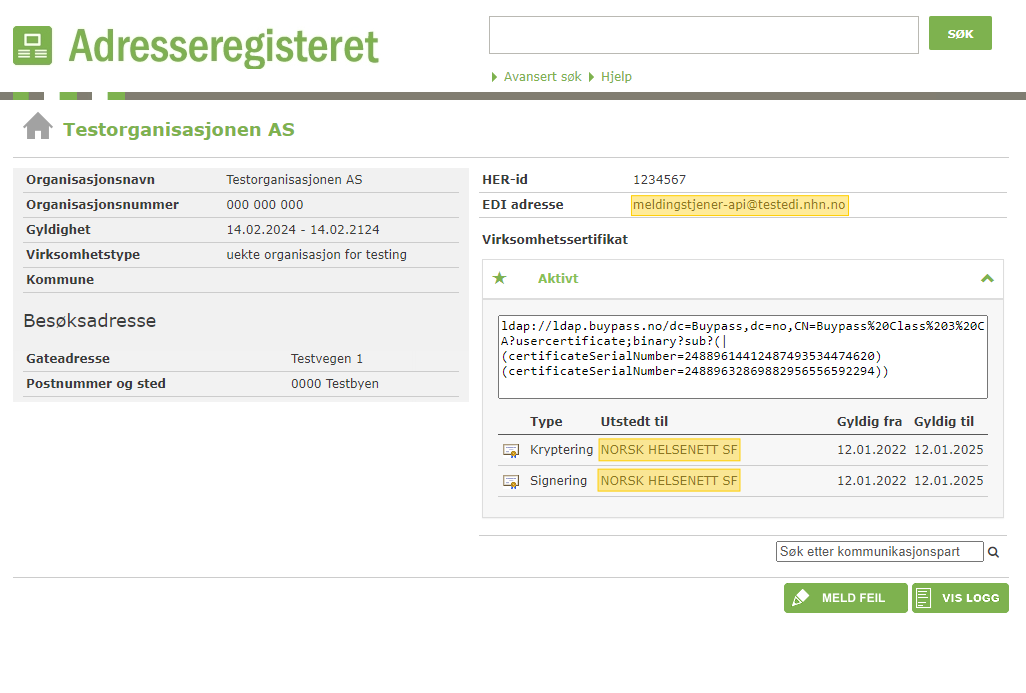This screenshot has width=1026, height=693.
Task: Click the star icon next to Aktivt
Action: coord(501,279)
